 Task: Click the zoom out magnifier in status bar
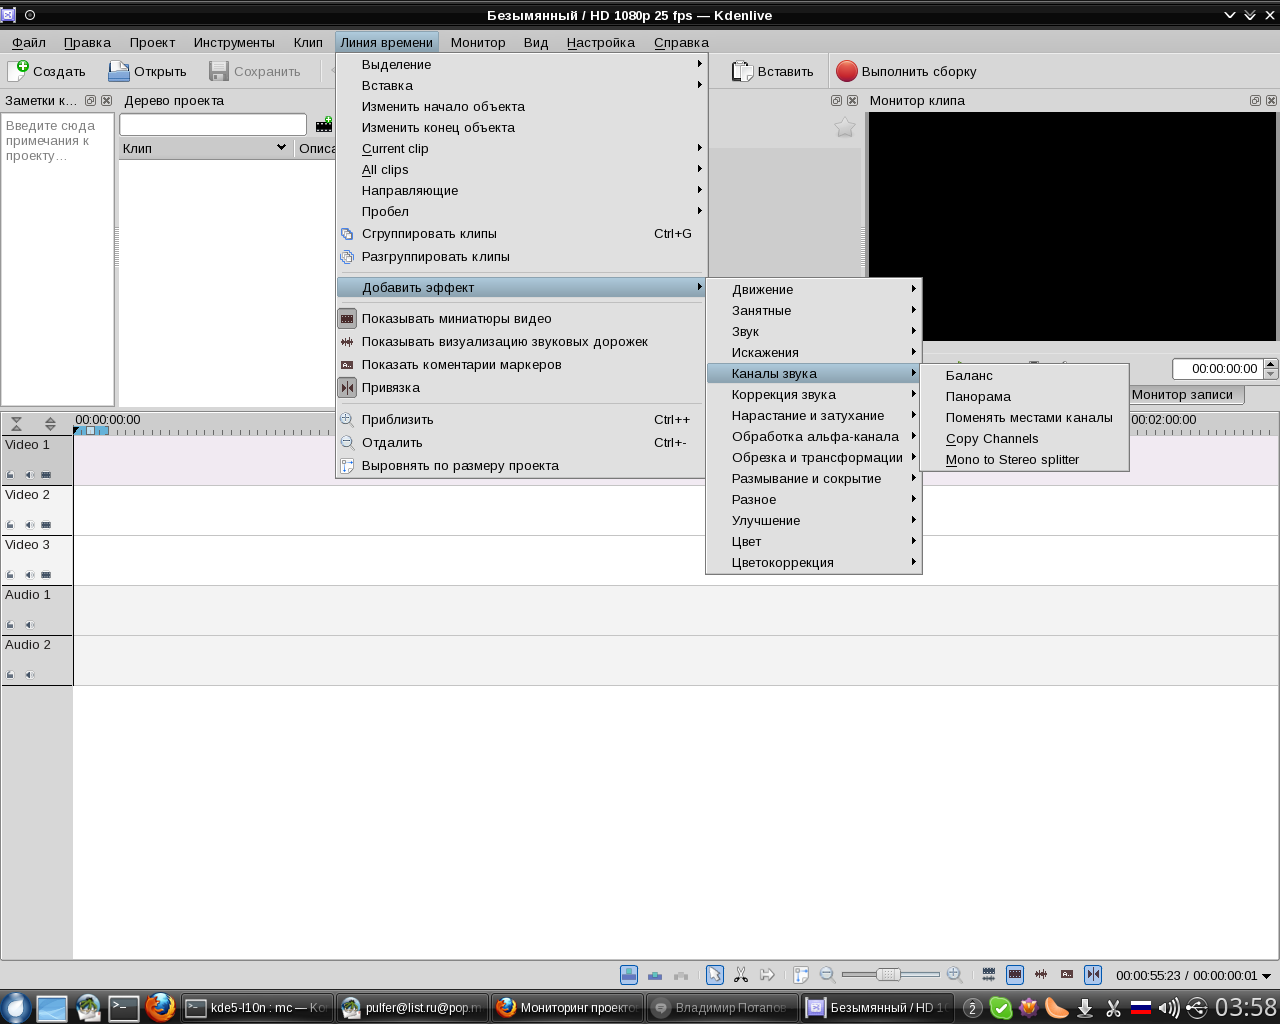pyautogui.click(x=827, y=975)
